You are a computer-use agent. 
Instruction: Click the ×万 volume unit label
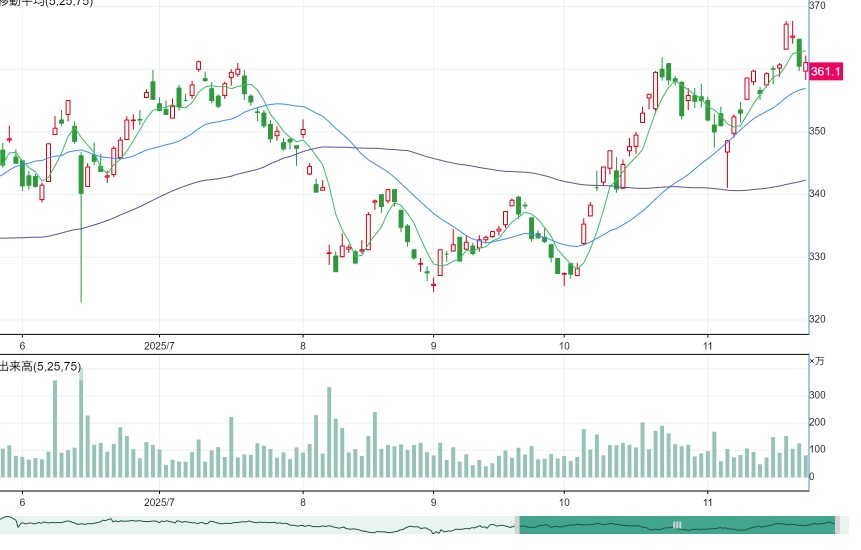click(817, 361)
